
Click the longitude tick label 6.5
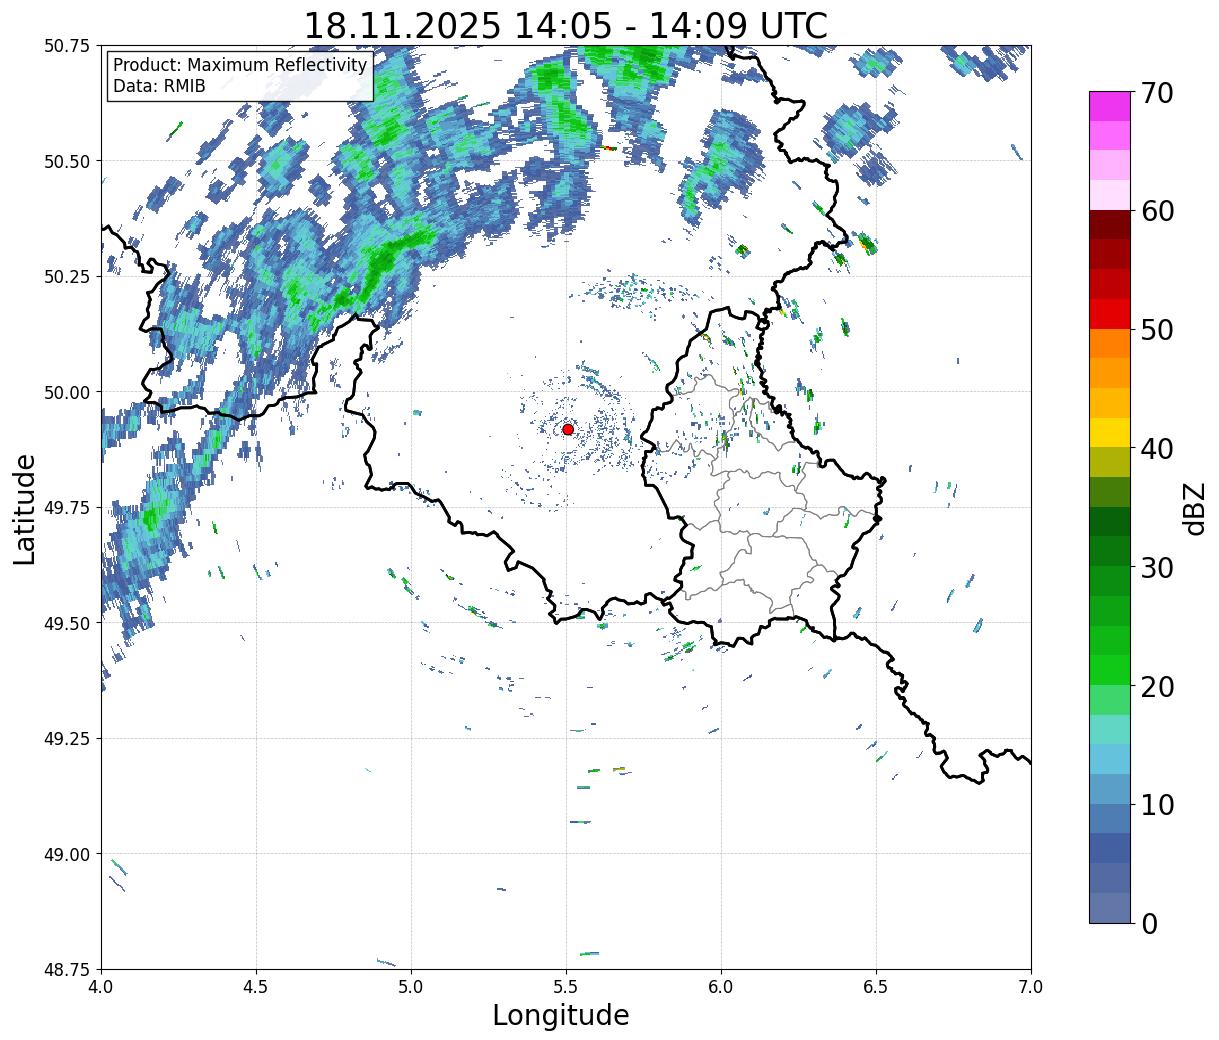[876, 986]
